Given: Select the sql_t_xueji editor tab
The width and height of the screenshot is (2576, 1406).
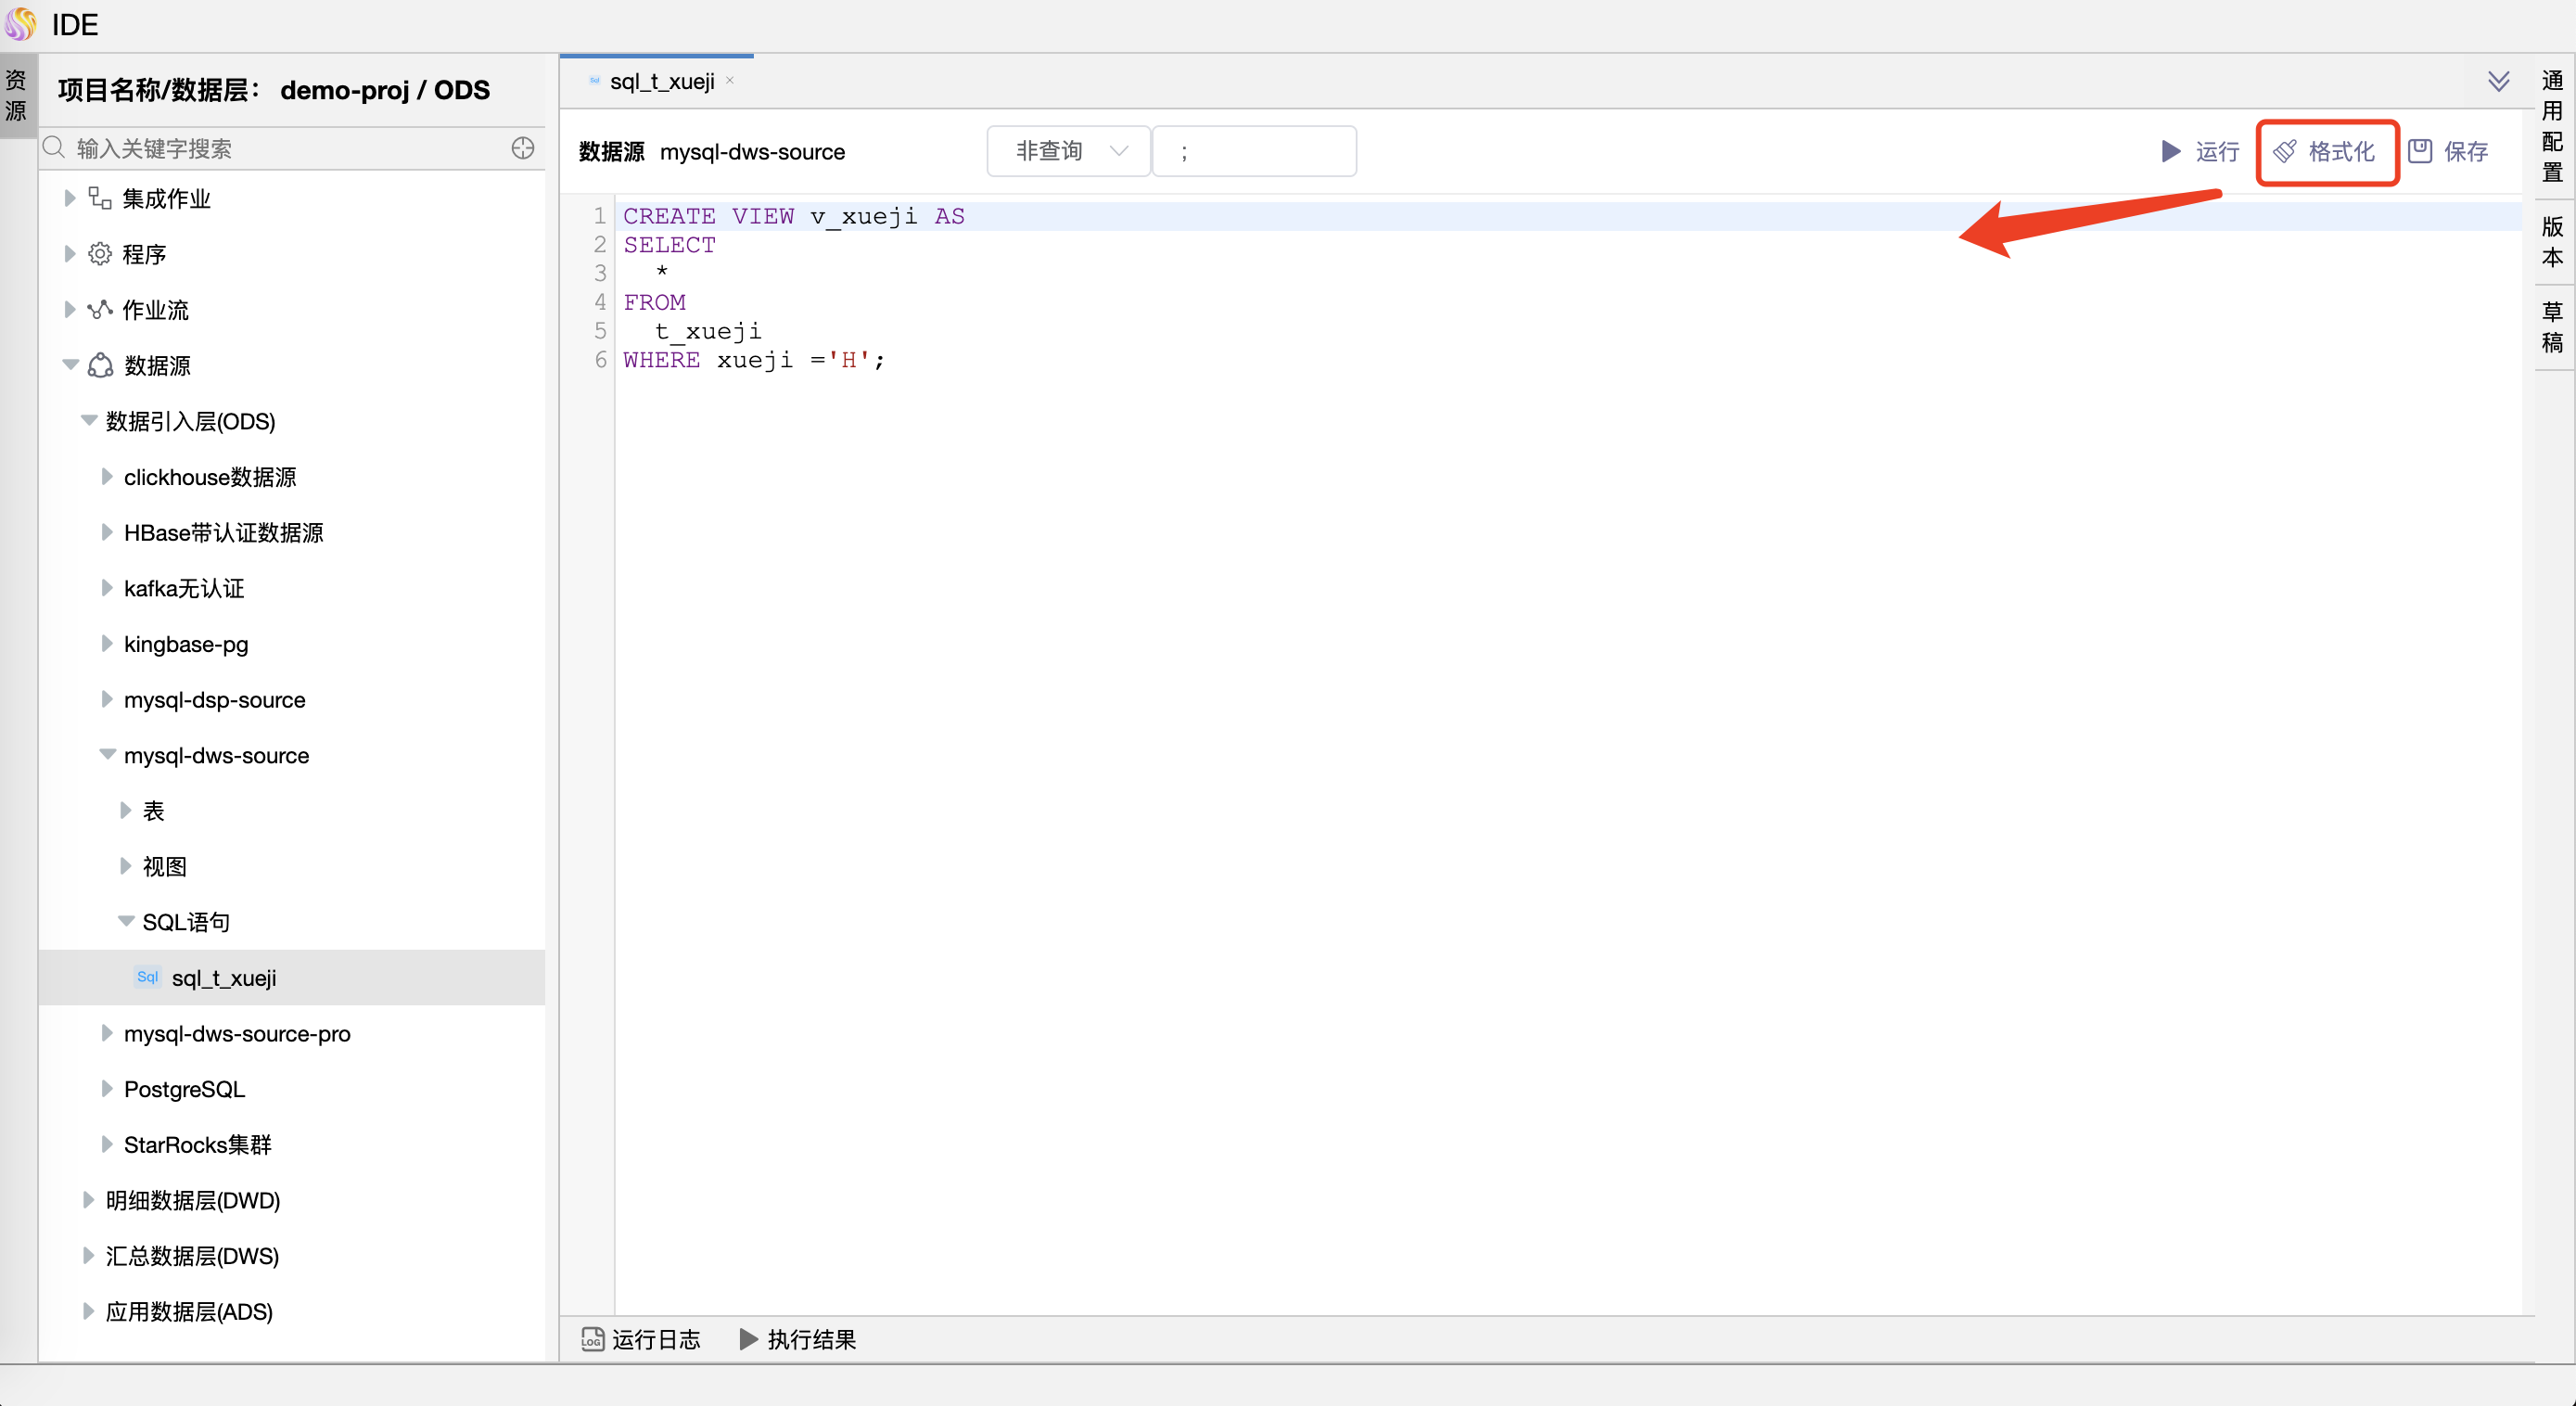Looking at the screenshot, I should coord(662,80).
